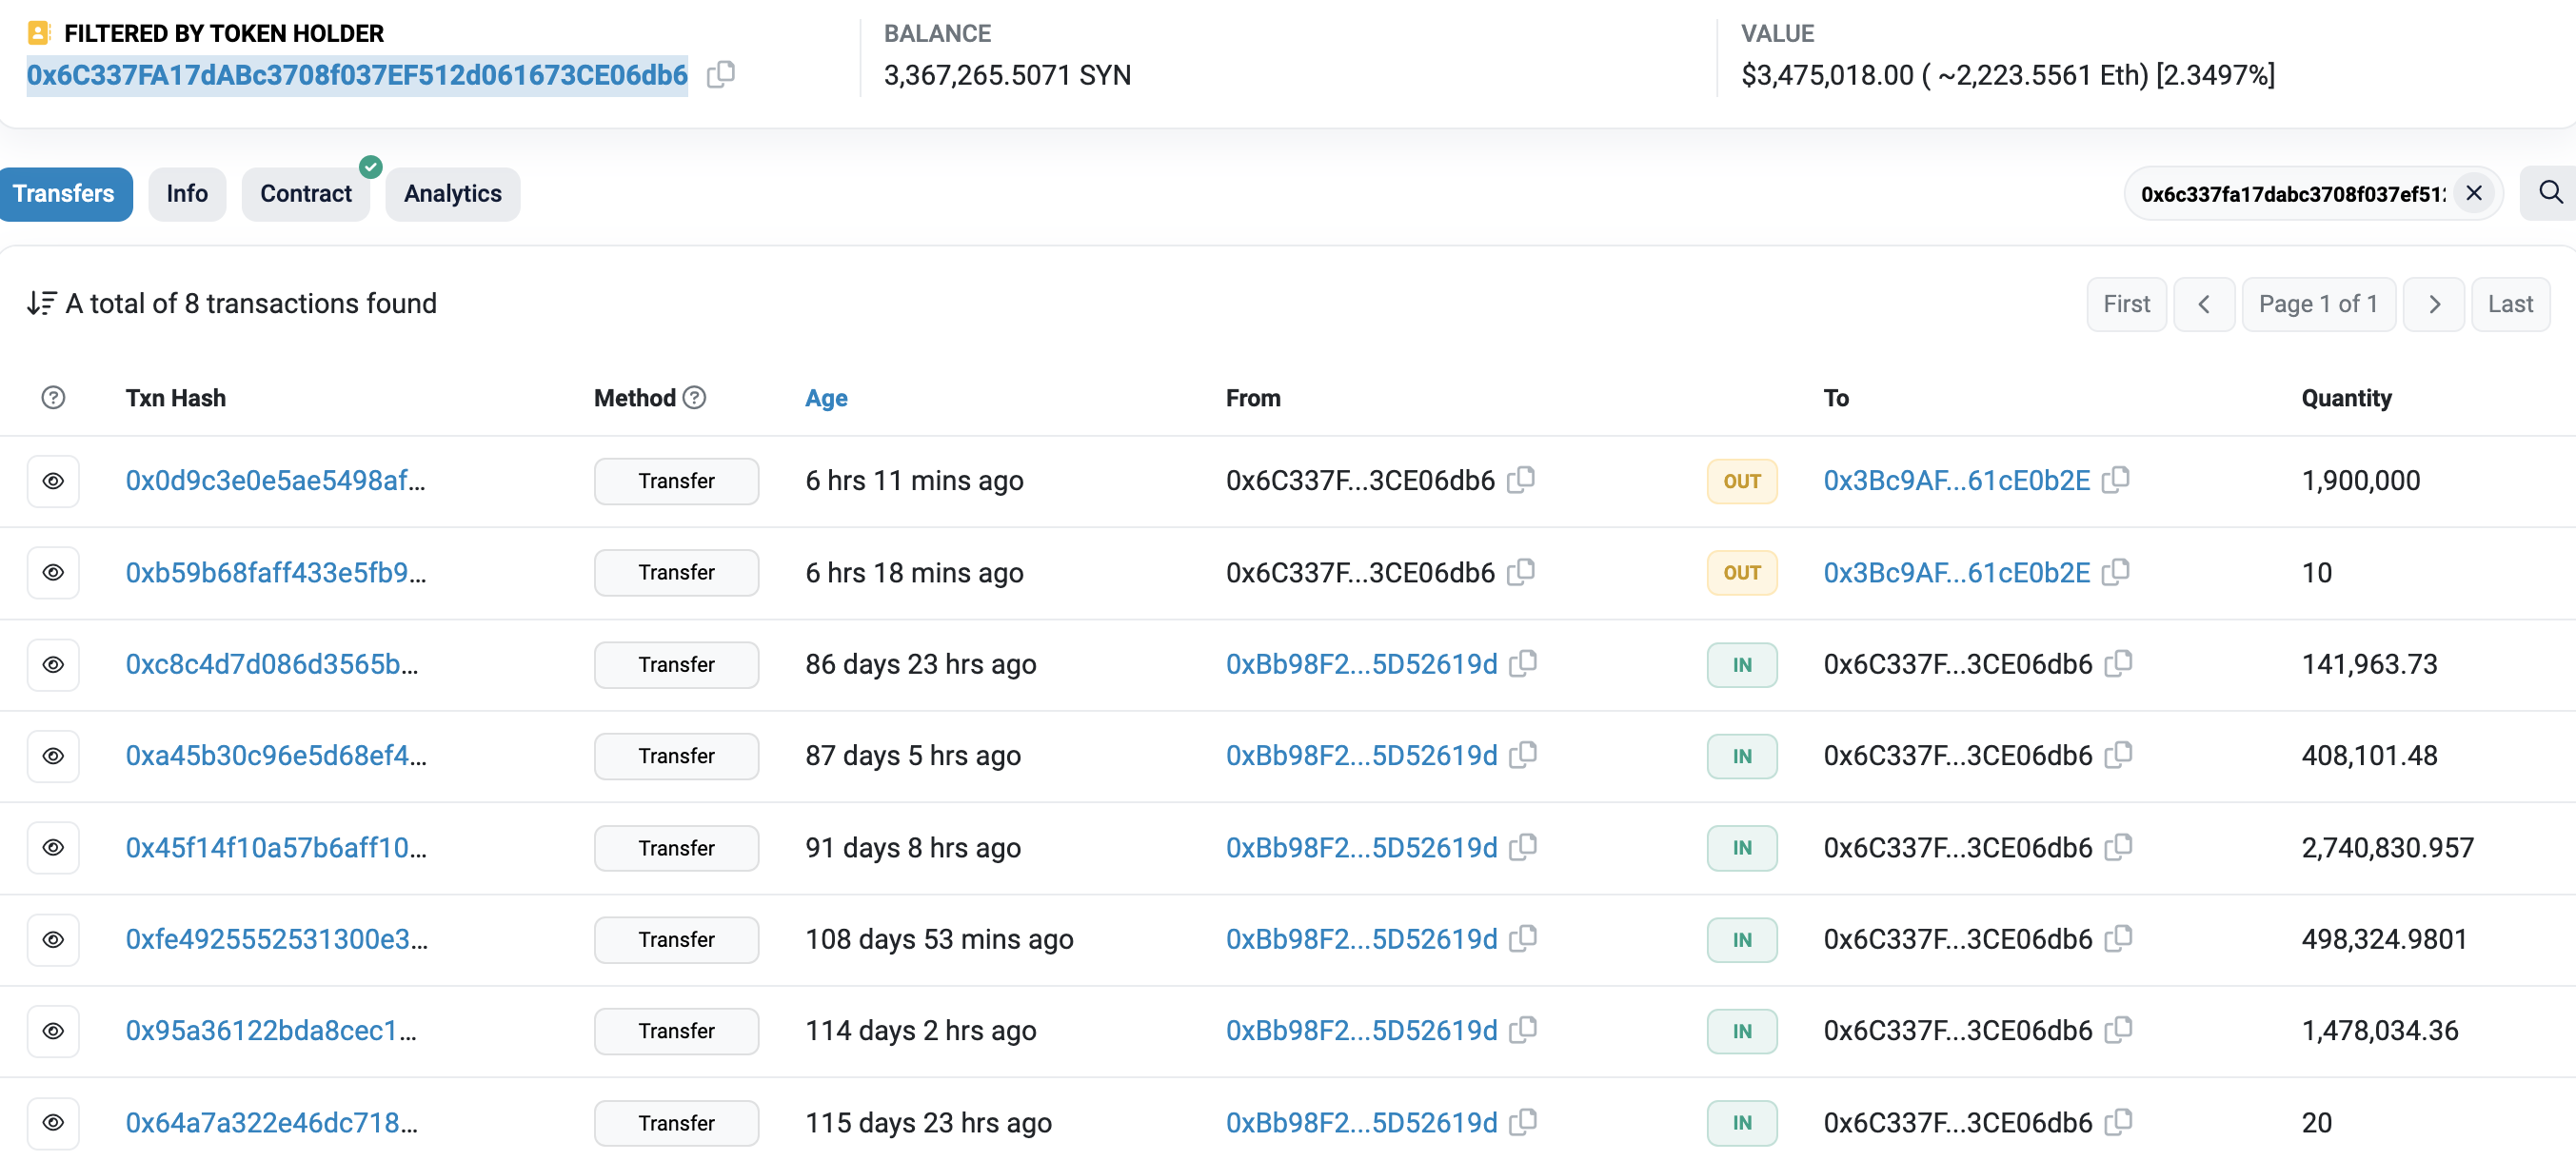Click the sort icon beside total transactions
This screenshot has height=1161, width=2576.
click(x=41, y=303)
